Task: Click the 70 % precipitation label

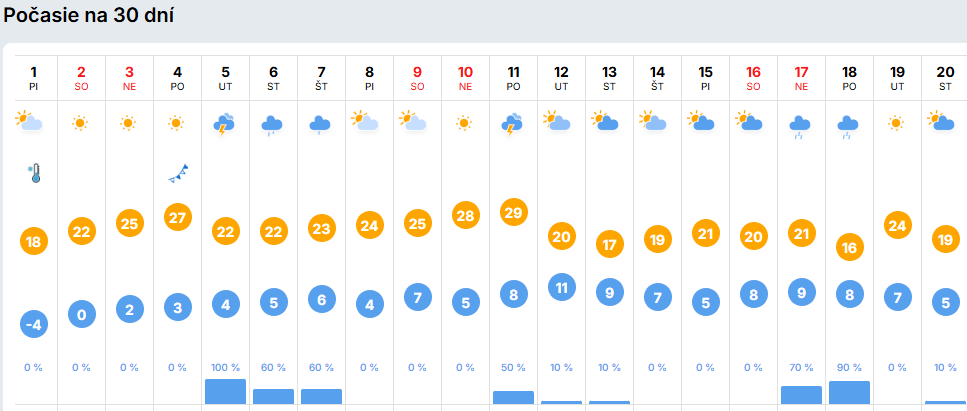Action: click(801, 368)
